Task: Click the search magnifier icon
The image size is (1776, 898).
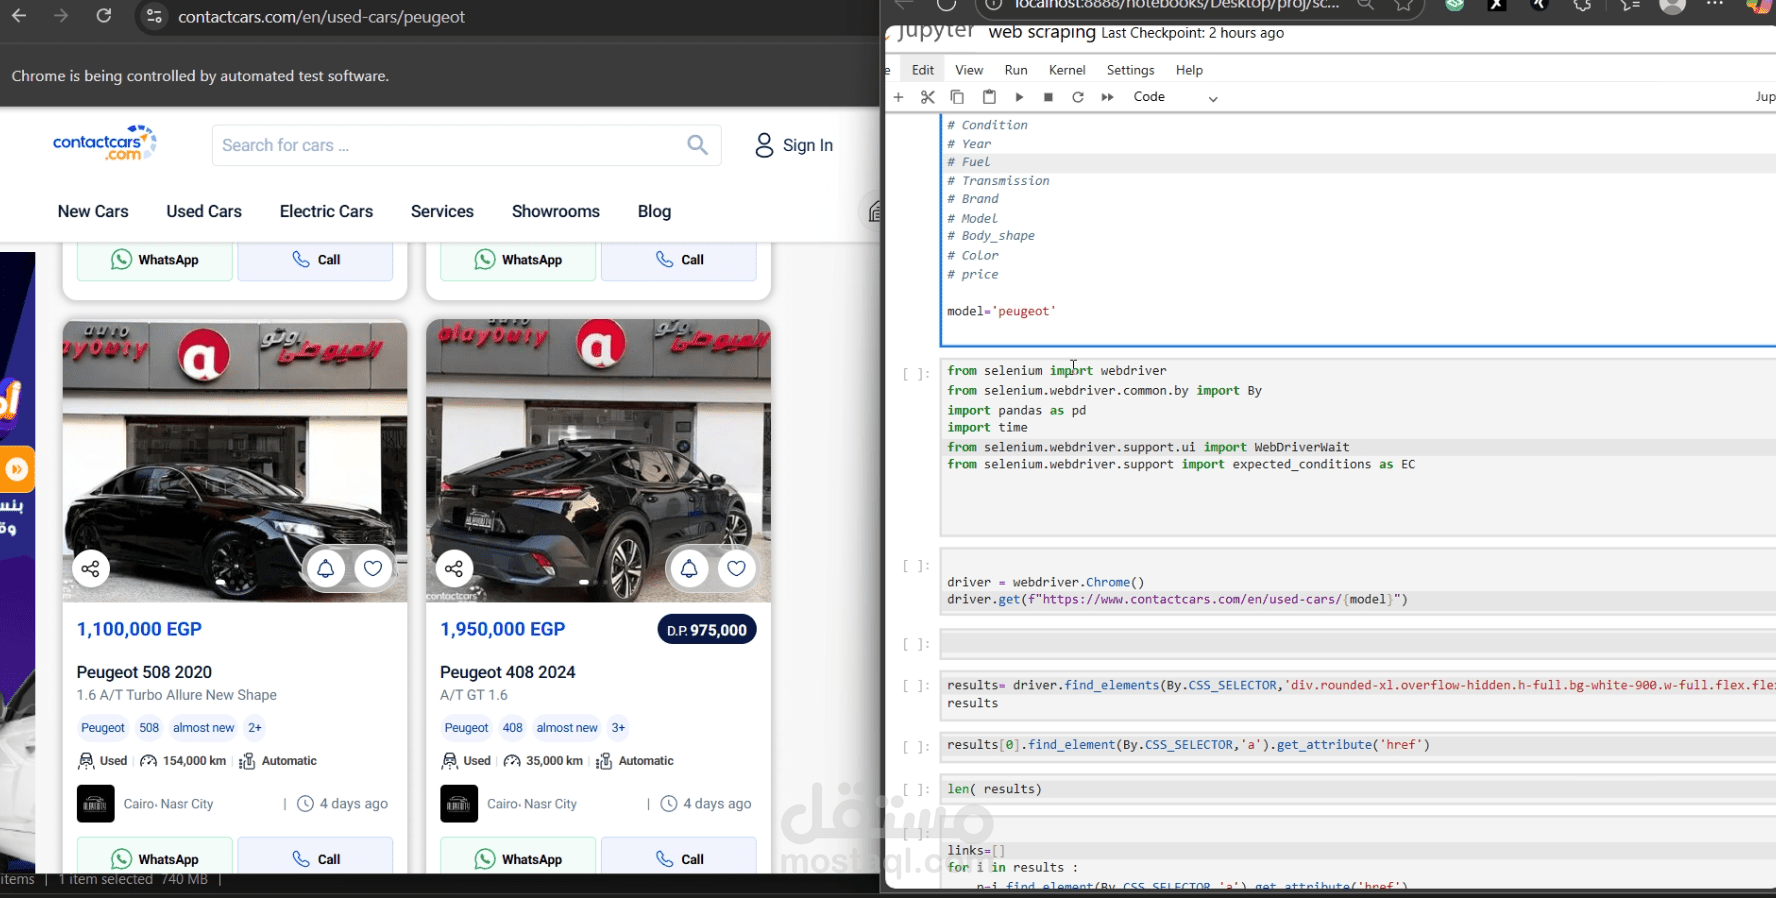Action: 698,145
